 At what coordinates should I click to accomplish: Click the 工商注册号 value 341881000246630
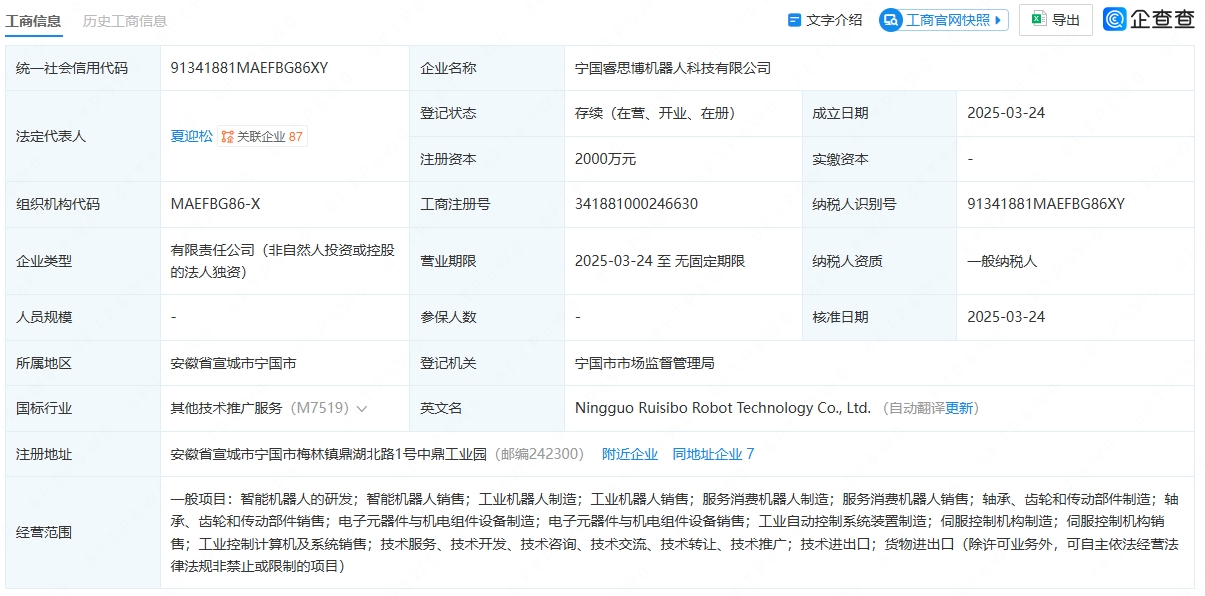coord(636,204)
